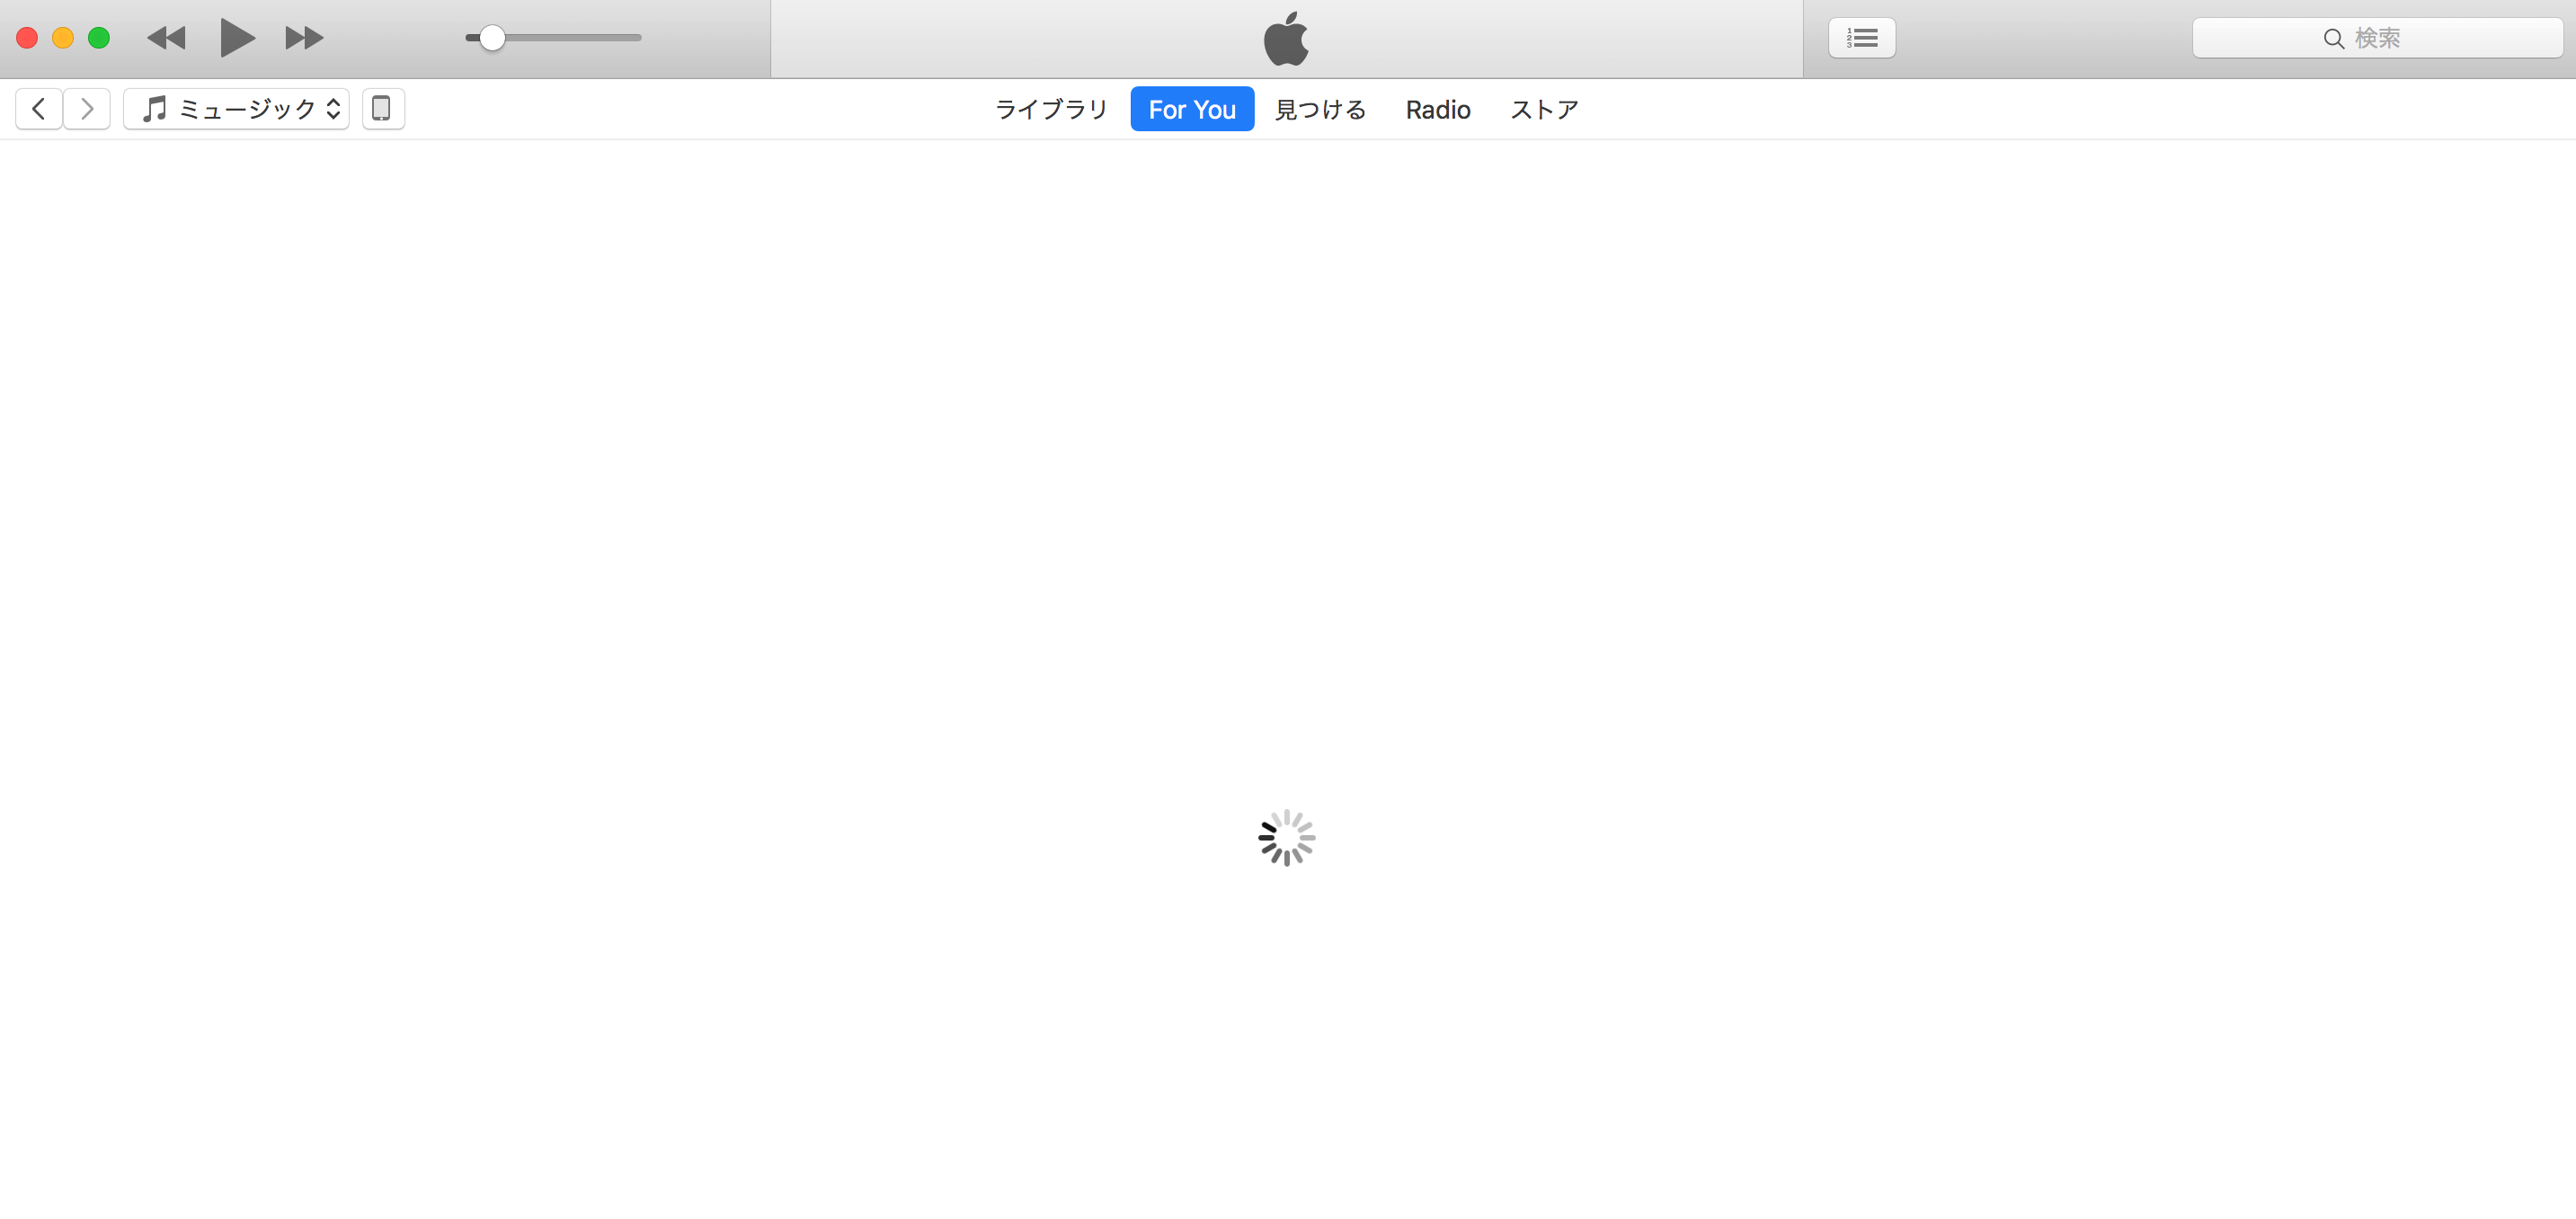
Task: Click the right end of volume slider track
Action: click(x=636, y=38)
